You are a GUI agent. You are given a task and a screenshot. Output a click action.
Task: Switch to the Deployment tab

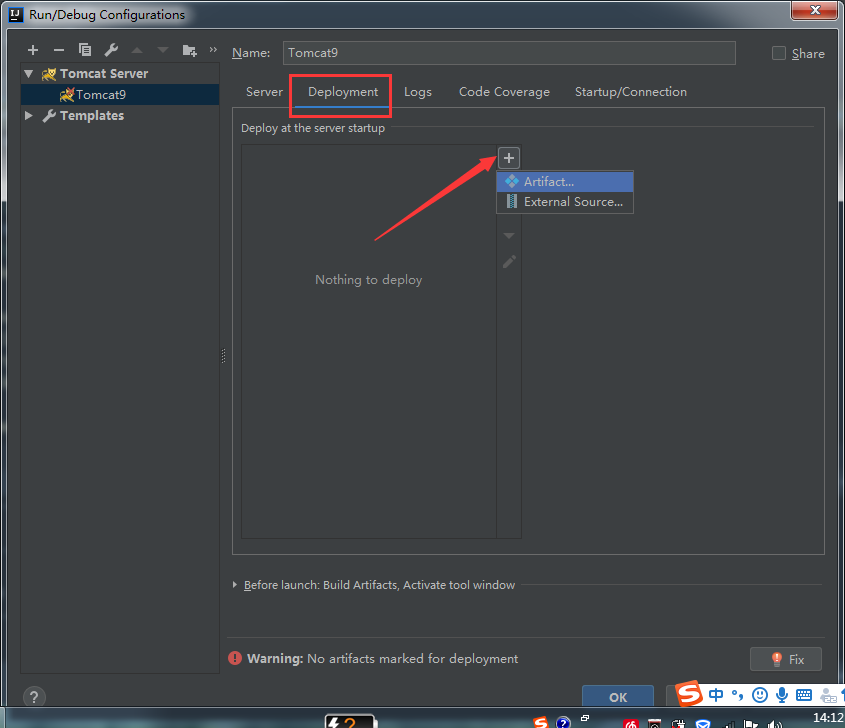point(343,92)
